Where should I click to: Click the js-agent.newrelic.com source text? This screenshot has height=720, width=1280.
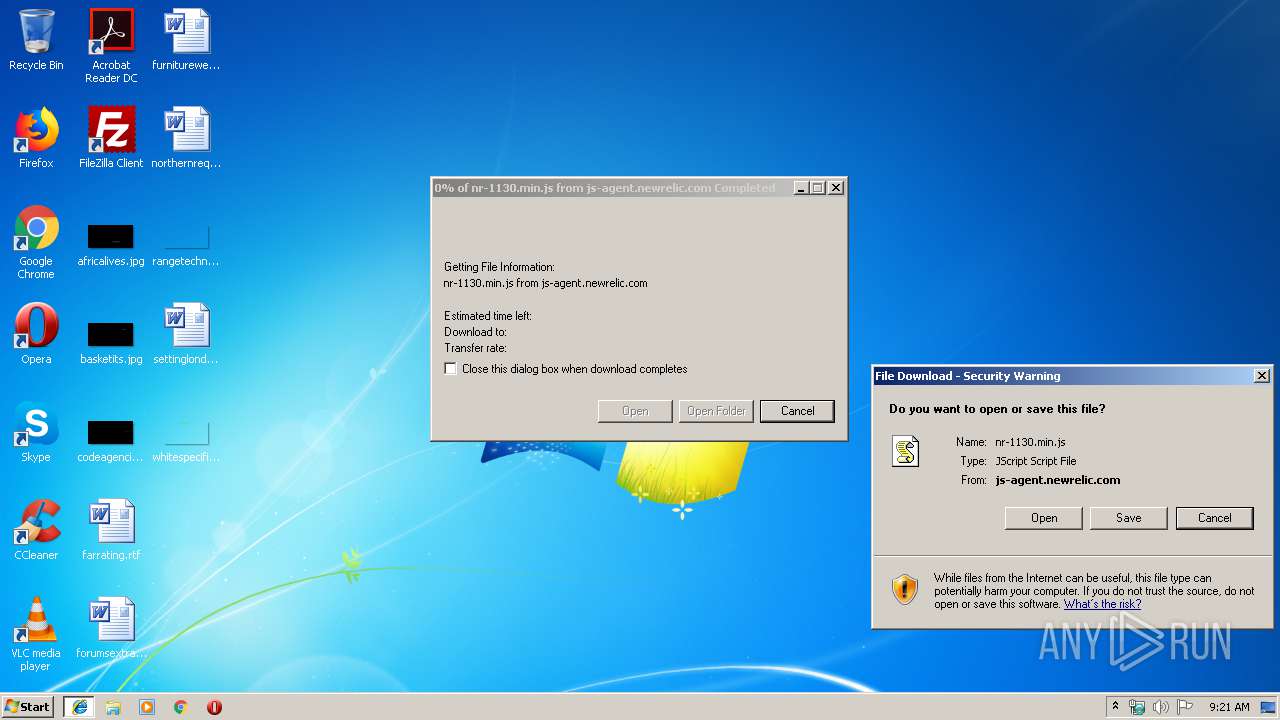pos(1058,480)
